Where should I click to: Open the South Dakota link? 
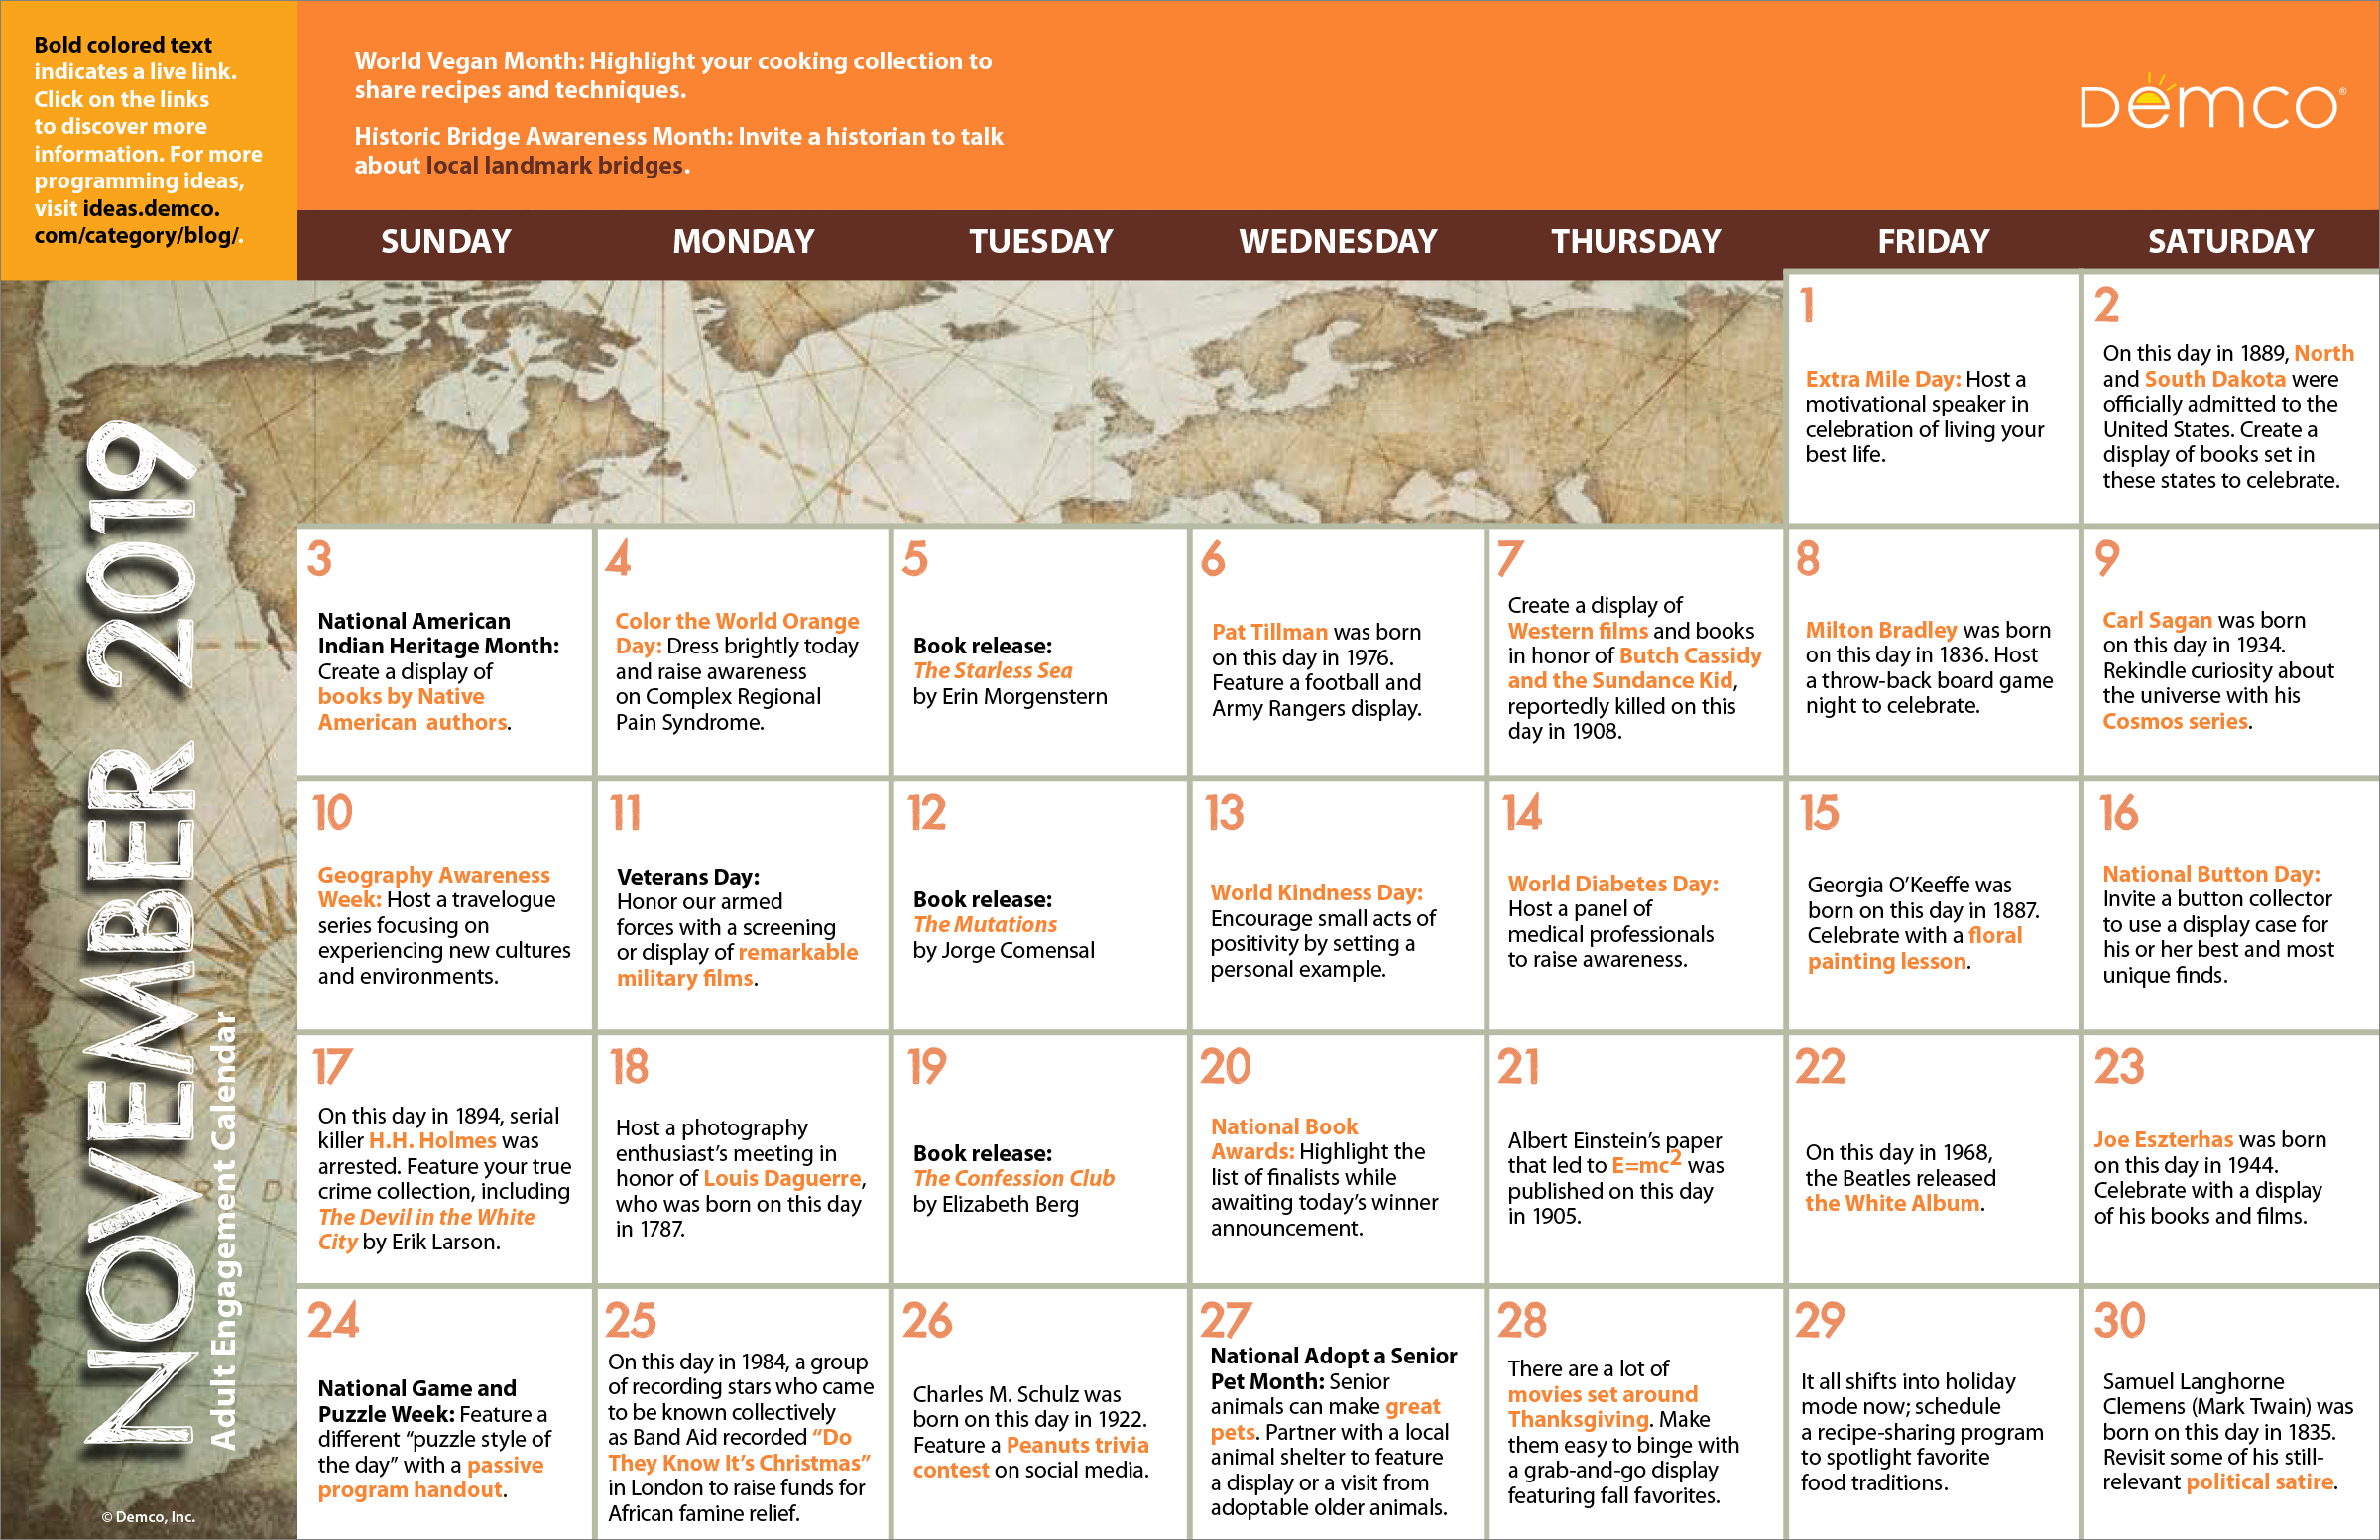coord(2214,379)
